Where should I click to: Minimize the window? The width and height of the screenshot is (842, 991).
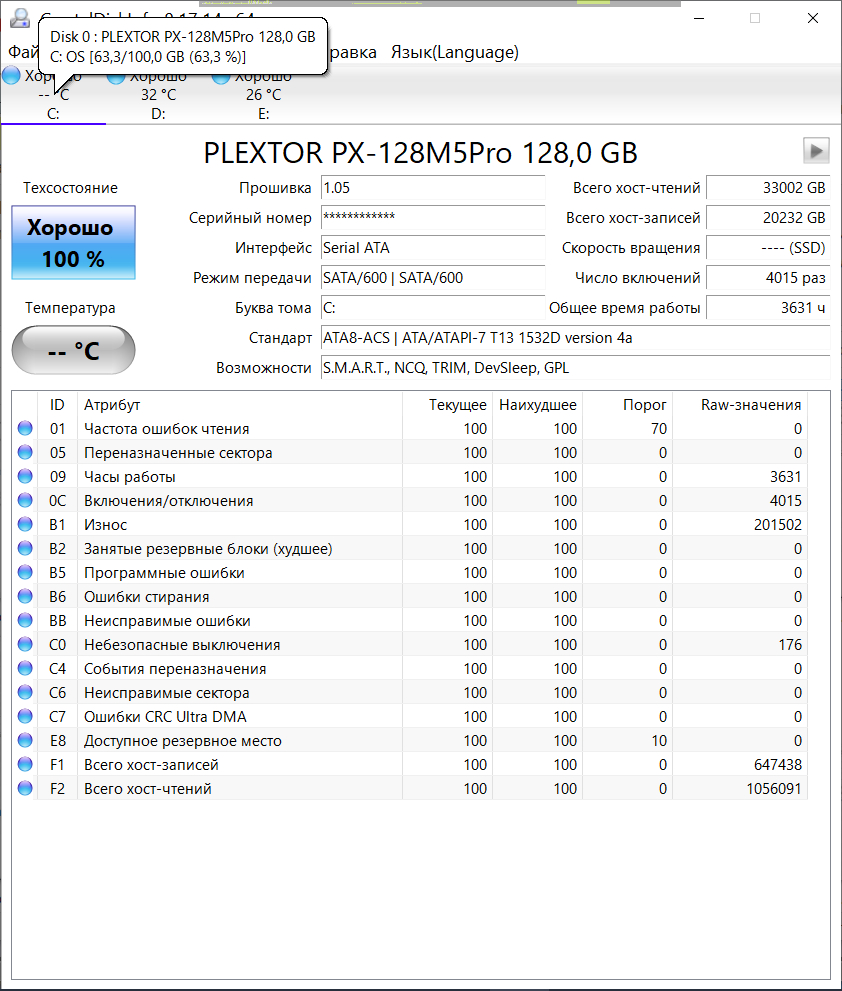pos(699,18)
